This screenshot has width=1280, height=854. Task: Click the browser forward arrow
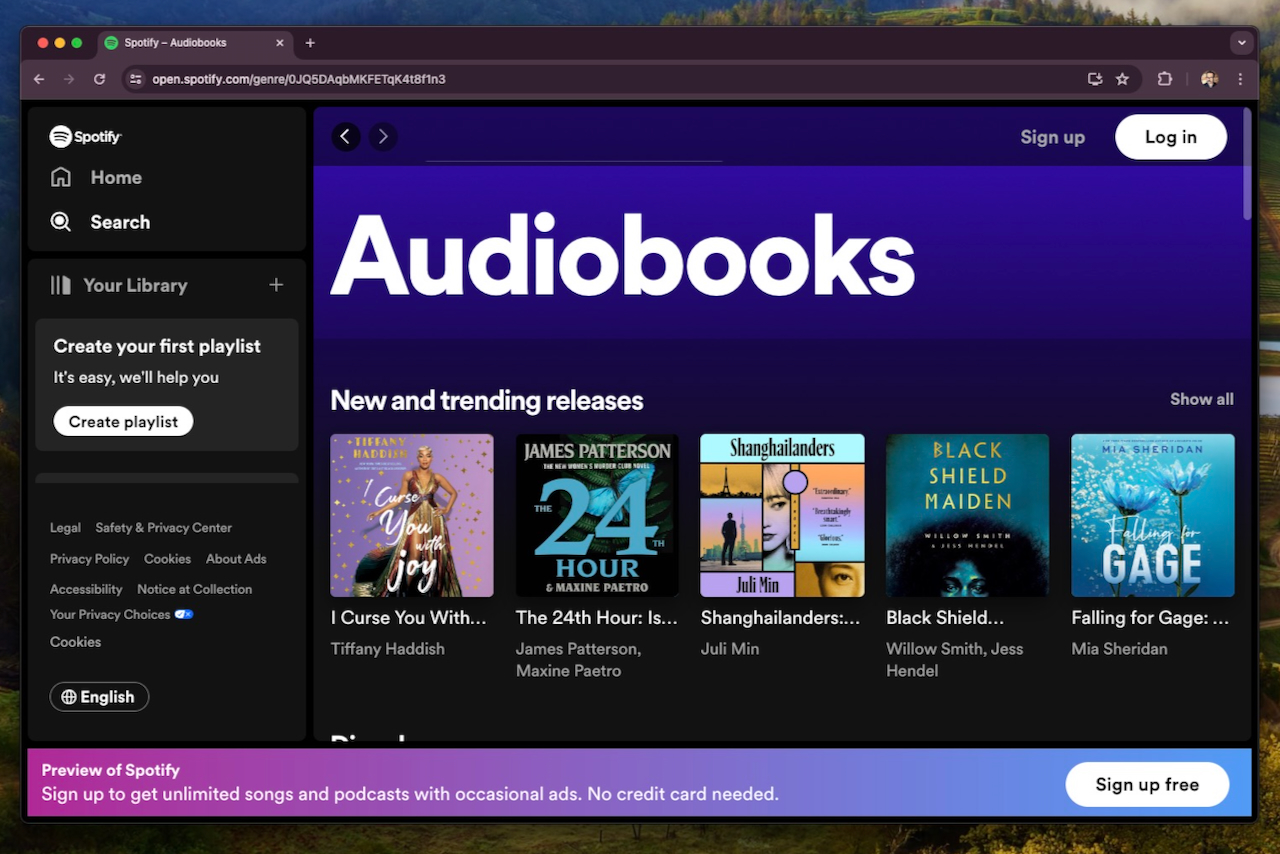[69, 79]
